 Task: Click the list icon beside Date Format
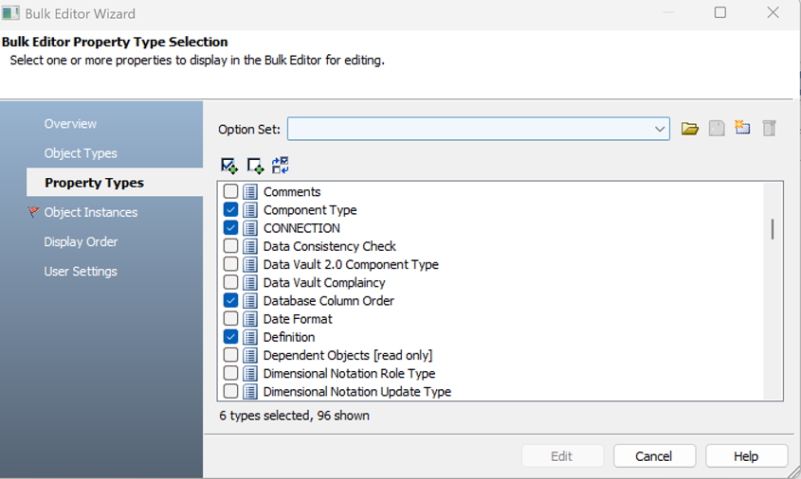pyautogui.click(x=250, y=319)
